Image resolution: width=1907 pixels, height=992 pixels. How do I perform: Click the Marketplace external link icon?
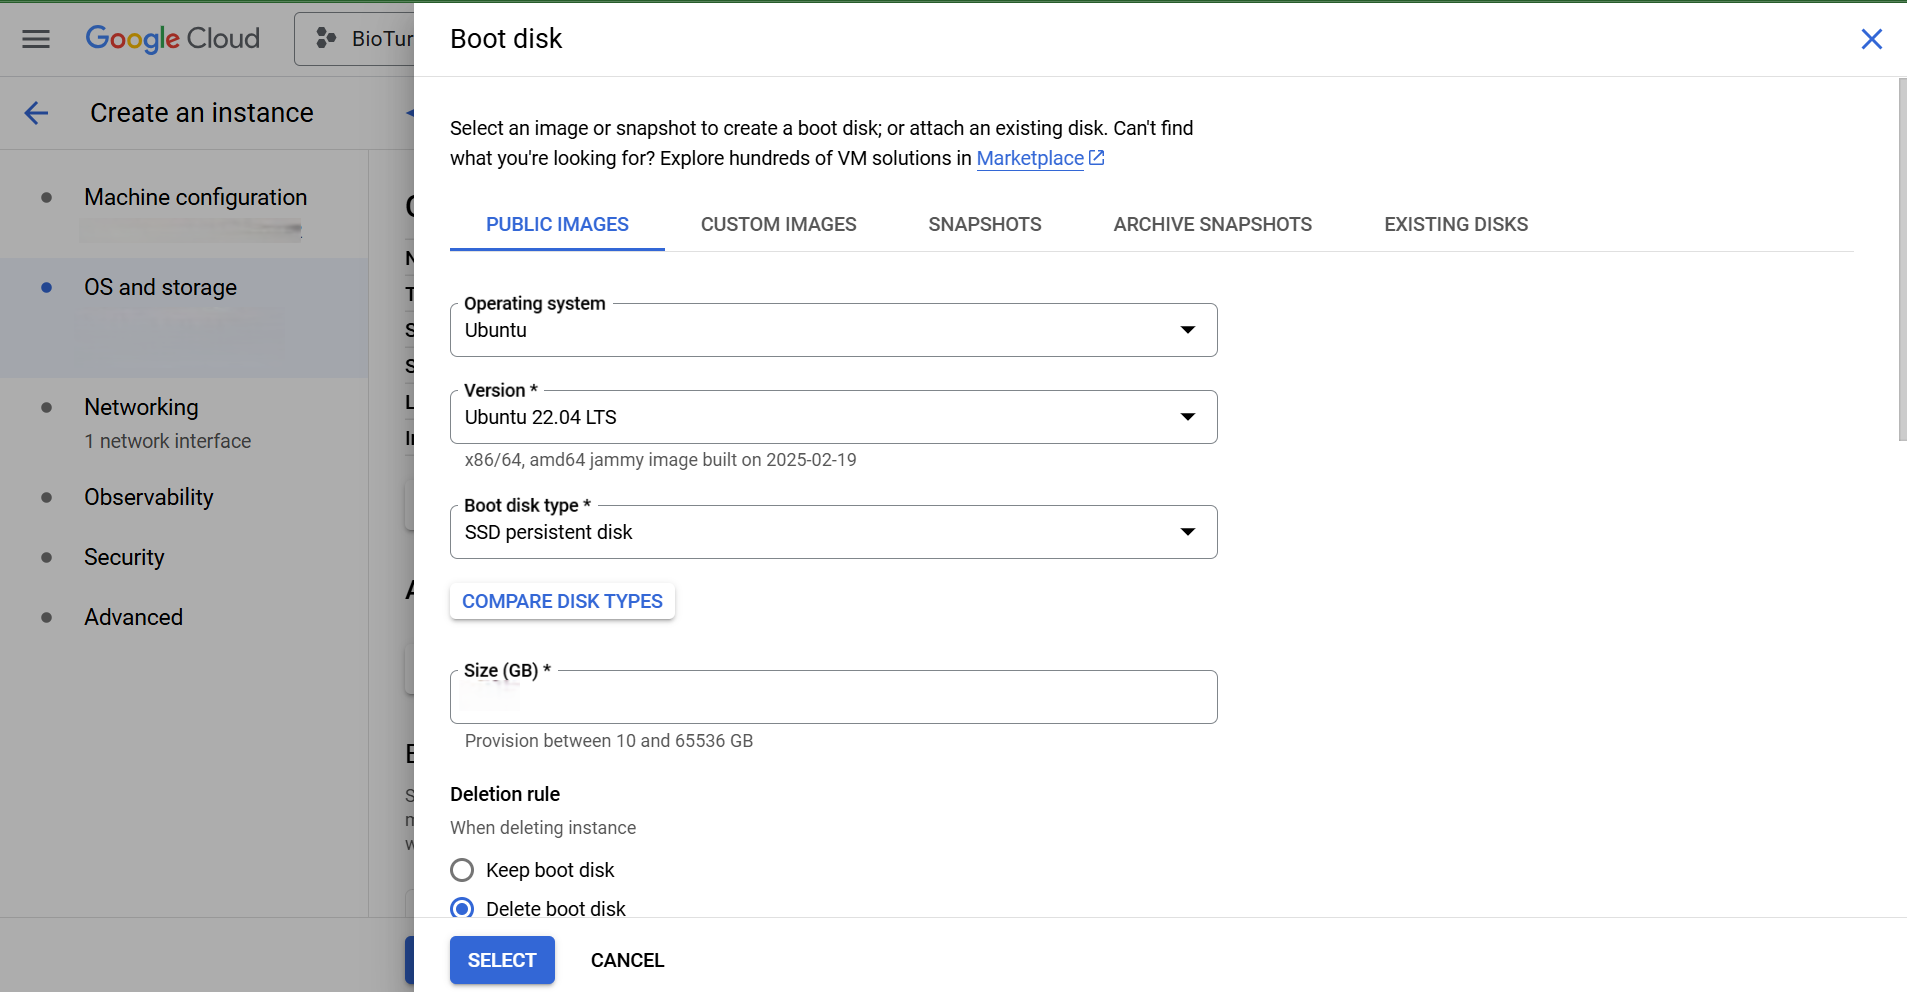(1097, 158)
